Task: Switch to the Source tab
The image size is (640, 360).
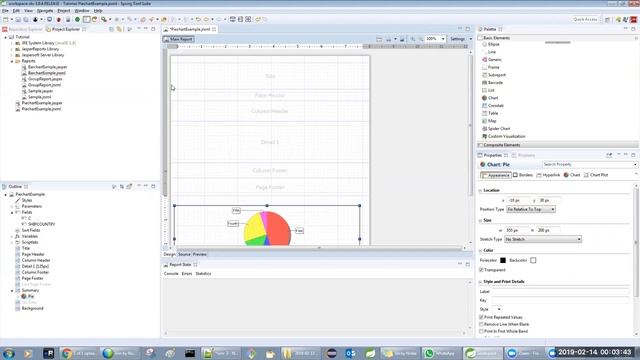Action: point(184,254)
